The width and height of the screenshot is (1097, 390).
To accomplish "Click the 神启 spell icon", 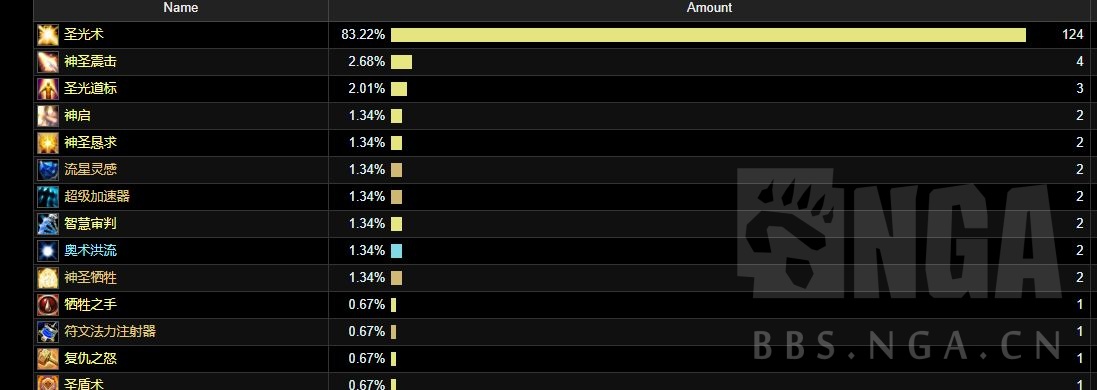I will (48, 116).
